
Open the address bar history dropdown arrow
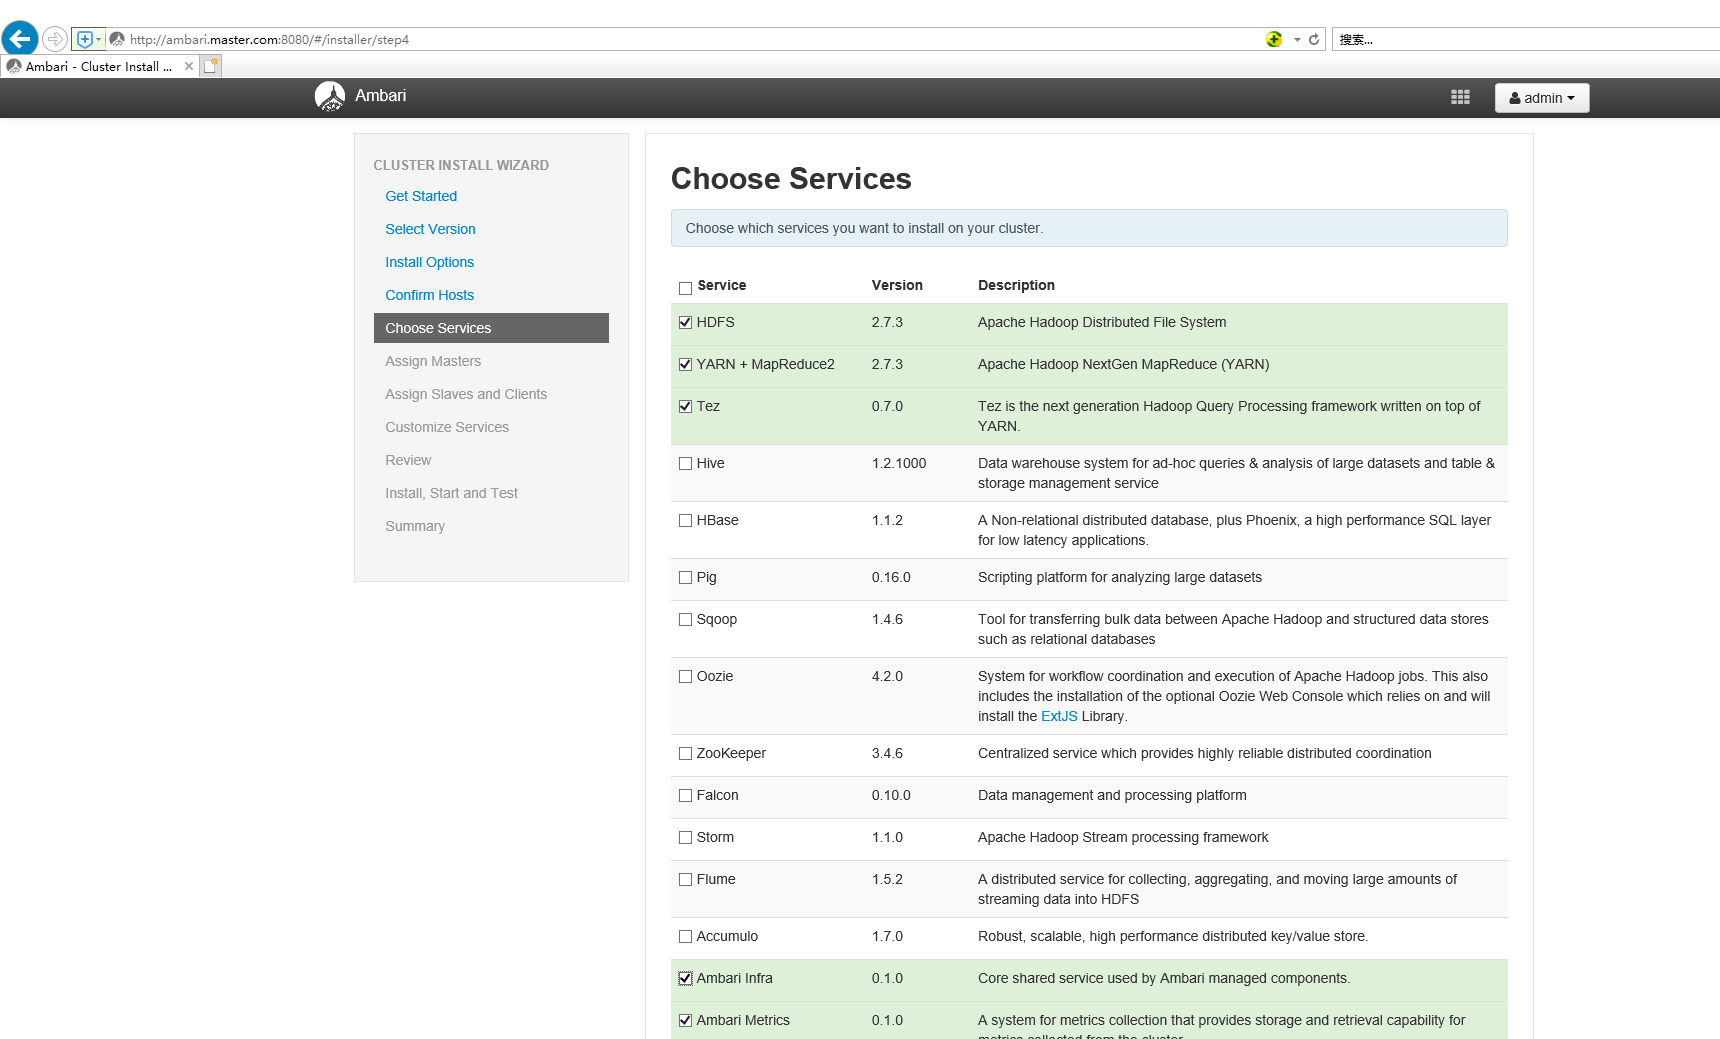pos(1297,40)
